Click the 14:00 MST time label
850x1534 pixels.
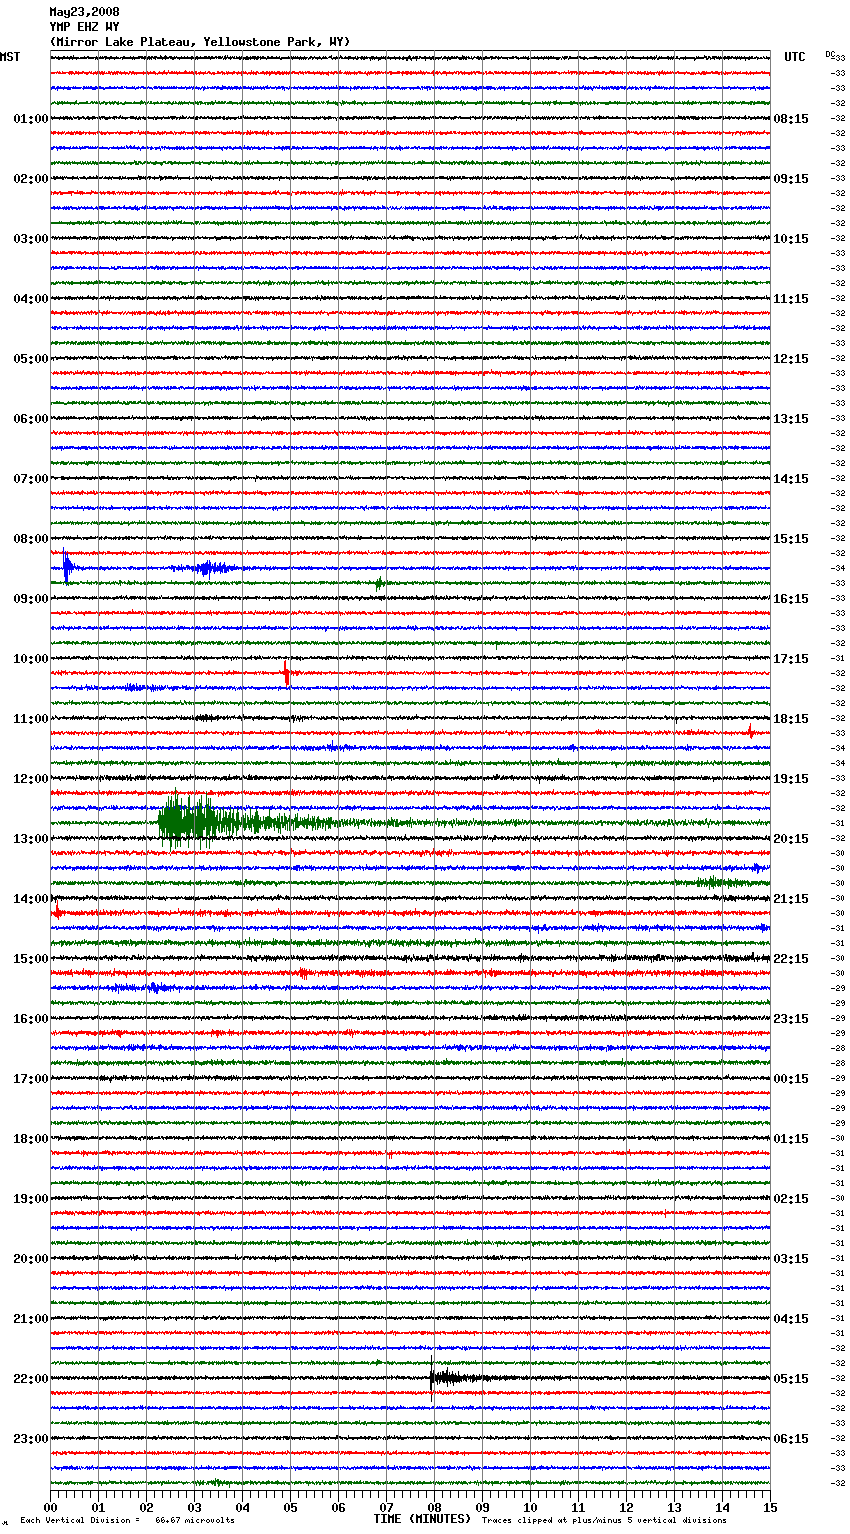coord(30,899)
